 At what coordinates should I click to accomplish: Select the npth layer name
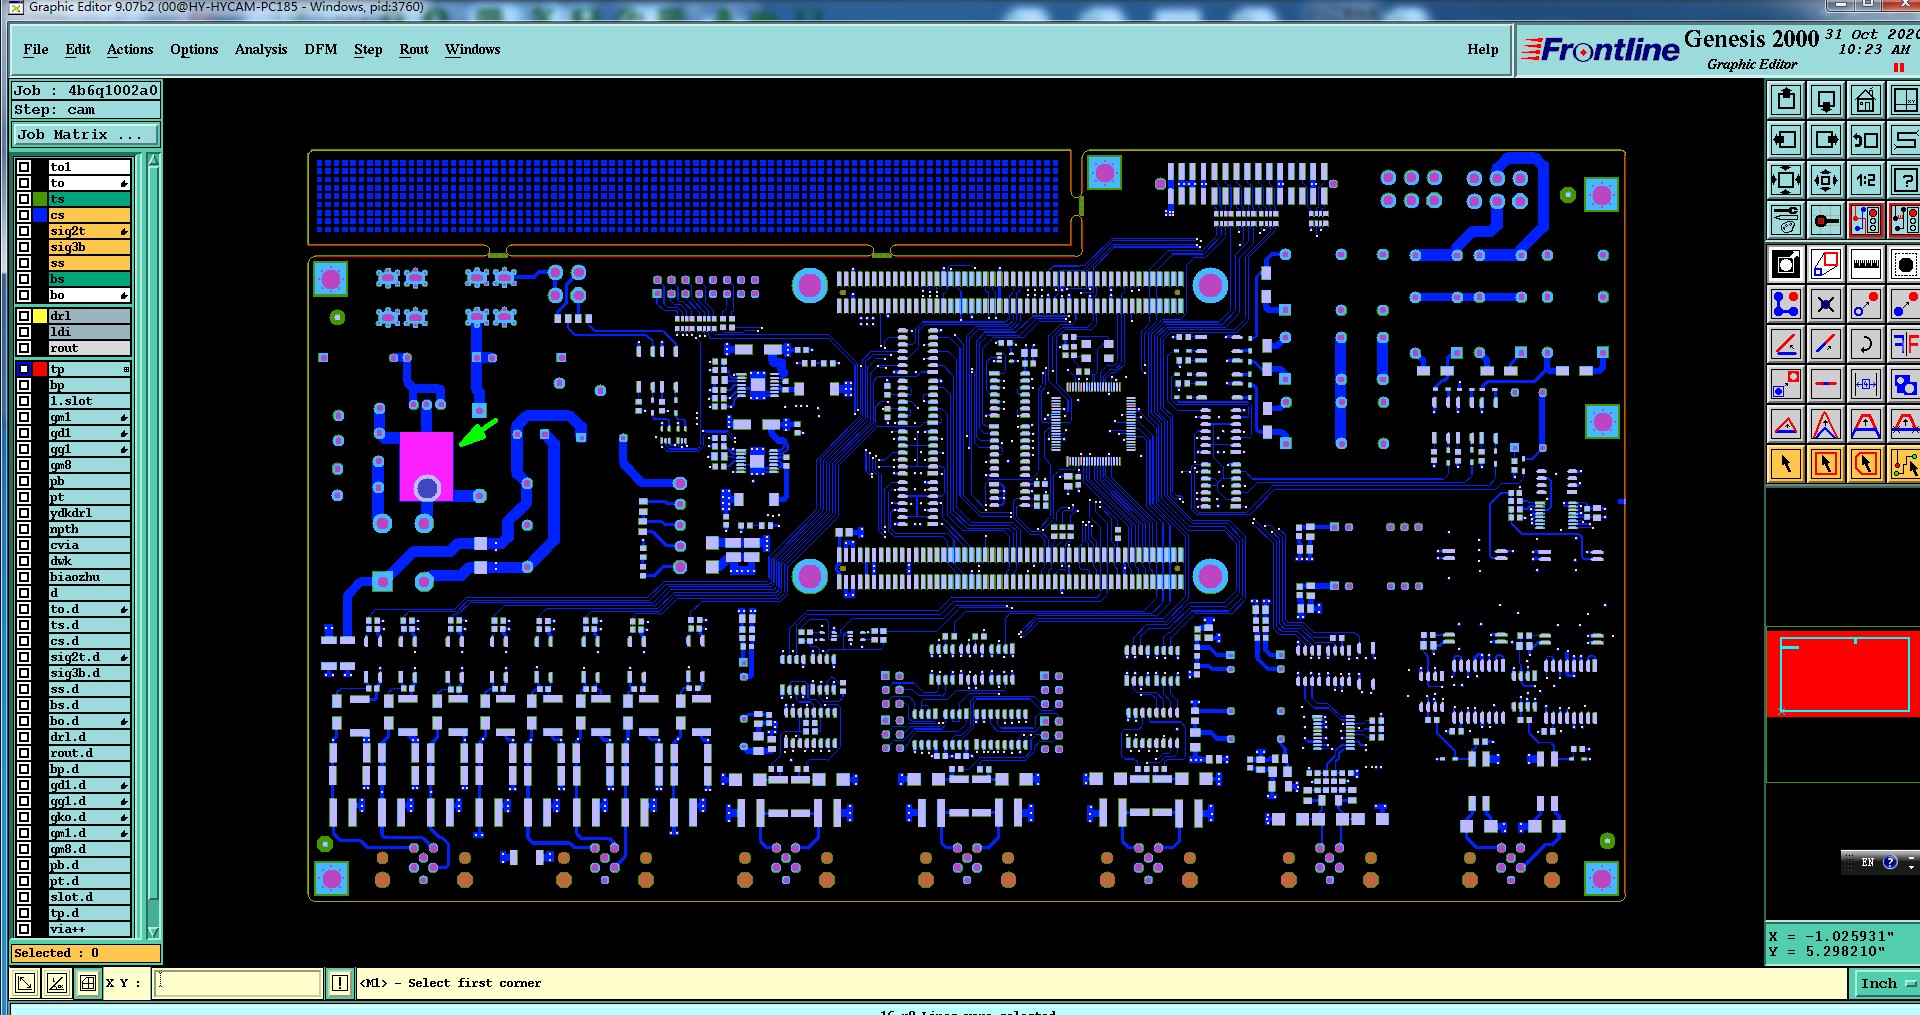[89, 529]
